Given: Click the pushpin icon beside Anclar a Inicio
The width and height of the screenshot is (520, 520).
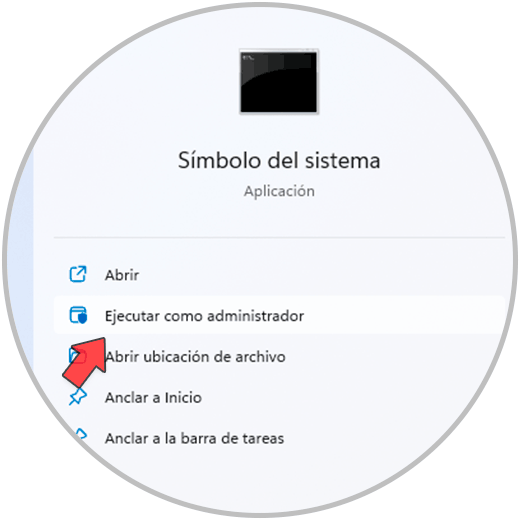Looking at the screenshot, I should 78,397.
